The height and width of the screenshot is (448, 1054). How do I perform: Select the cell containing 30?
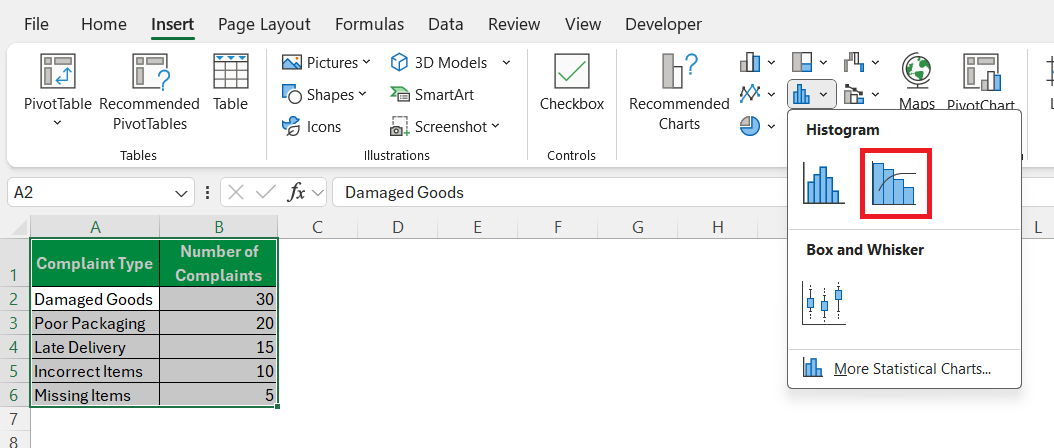pyautogui.click(x=218, y=299)
